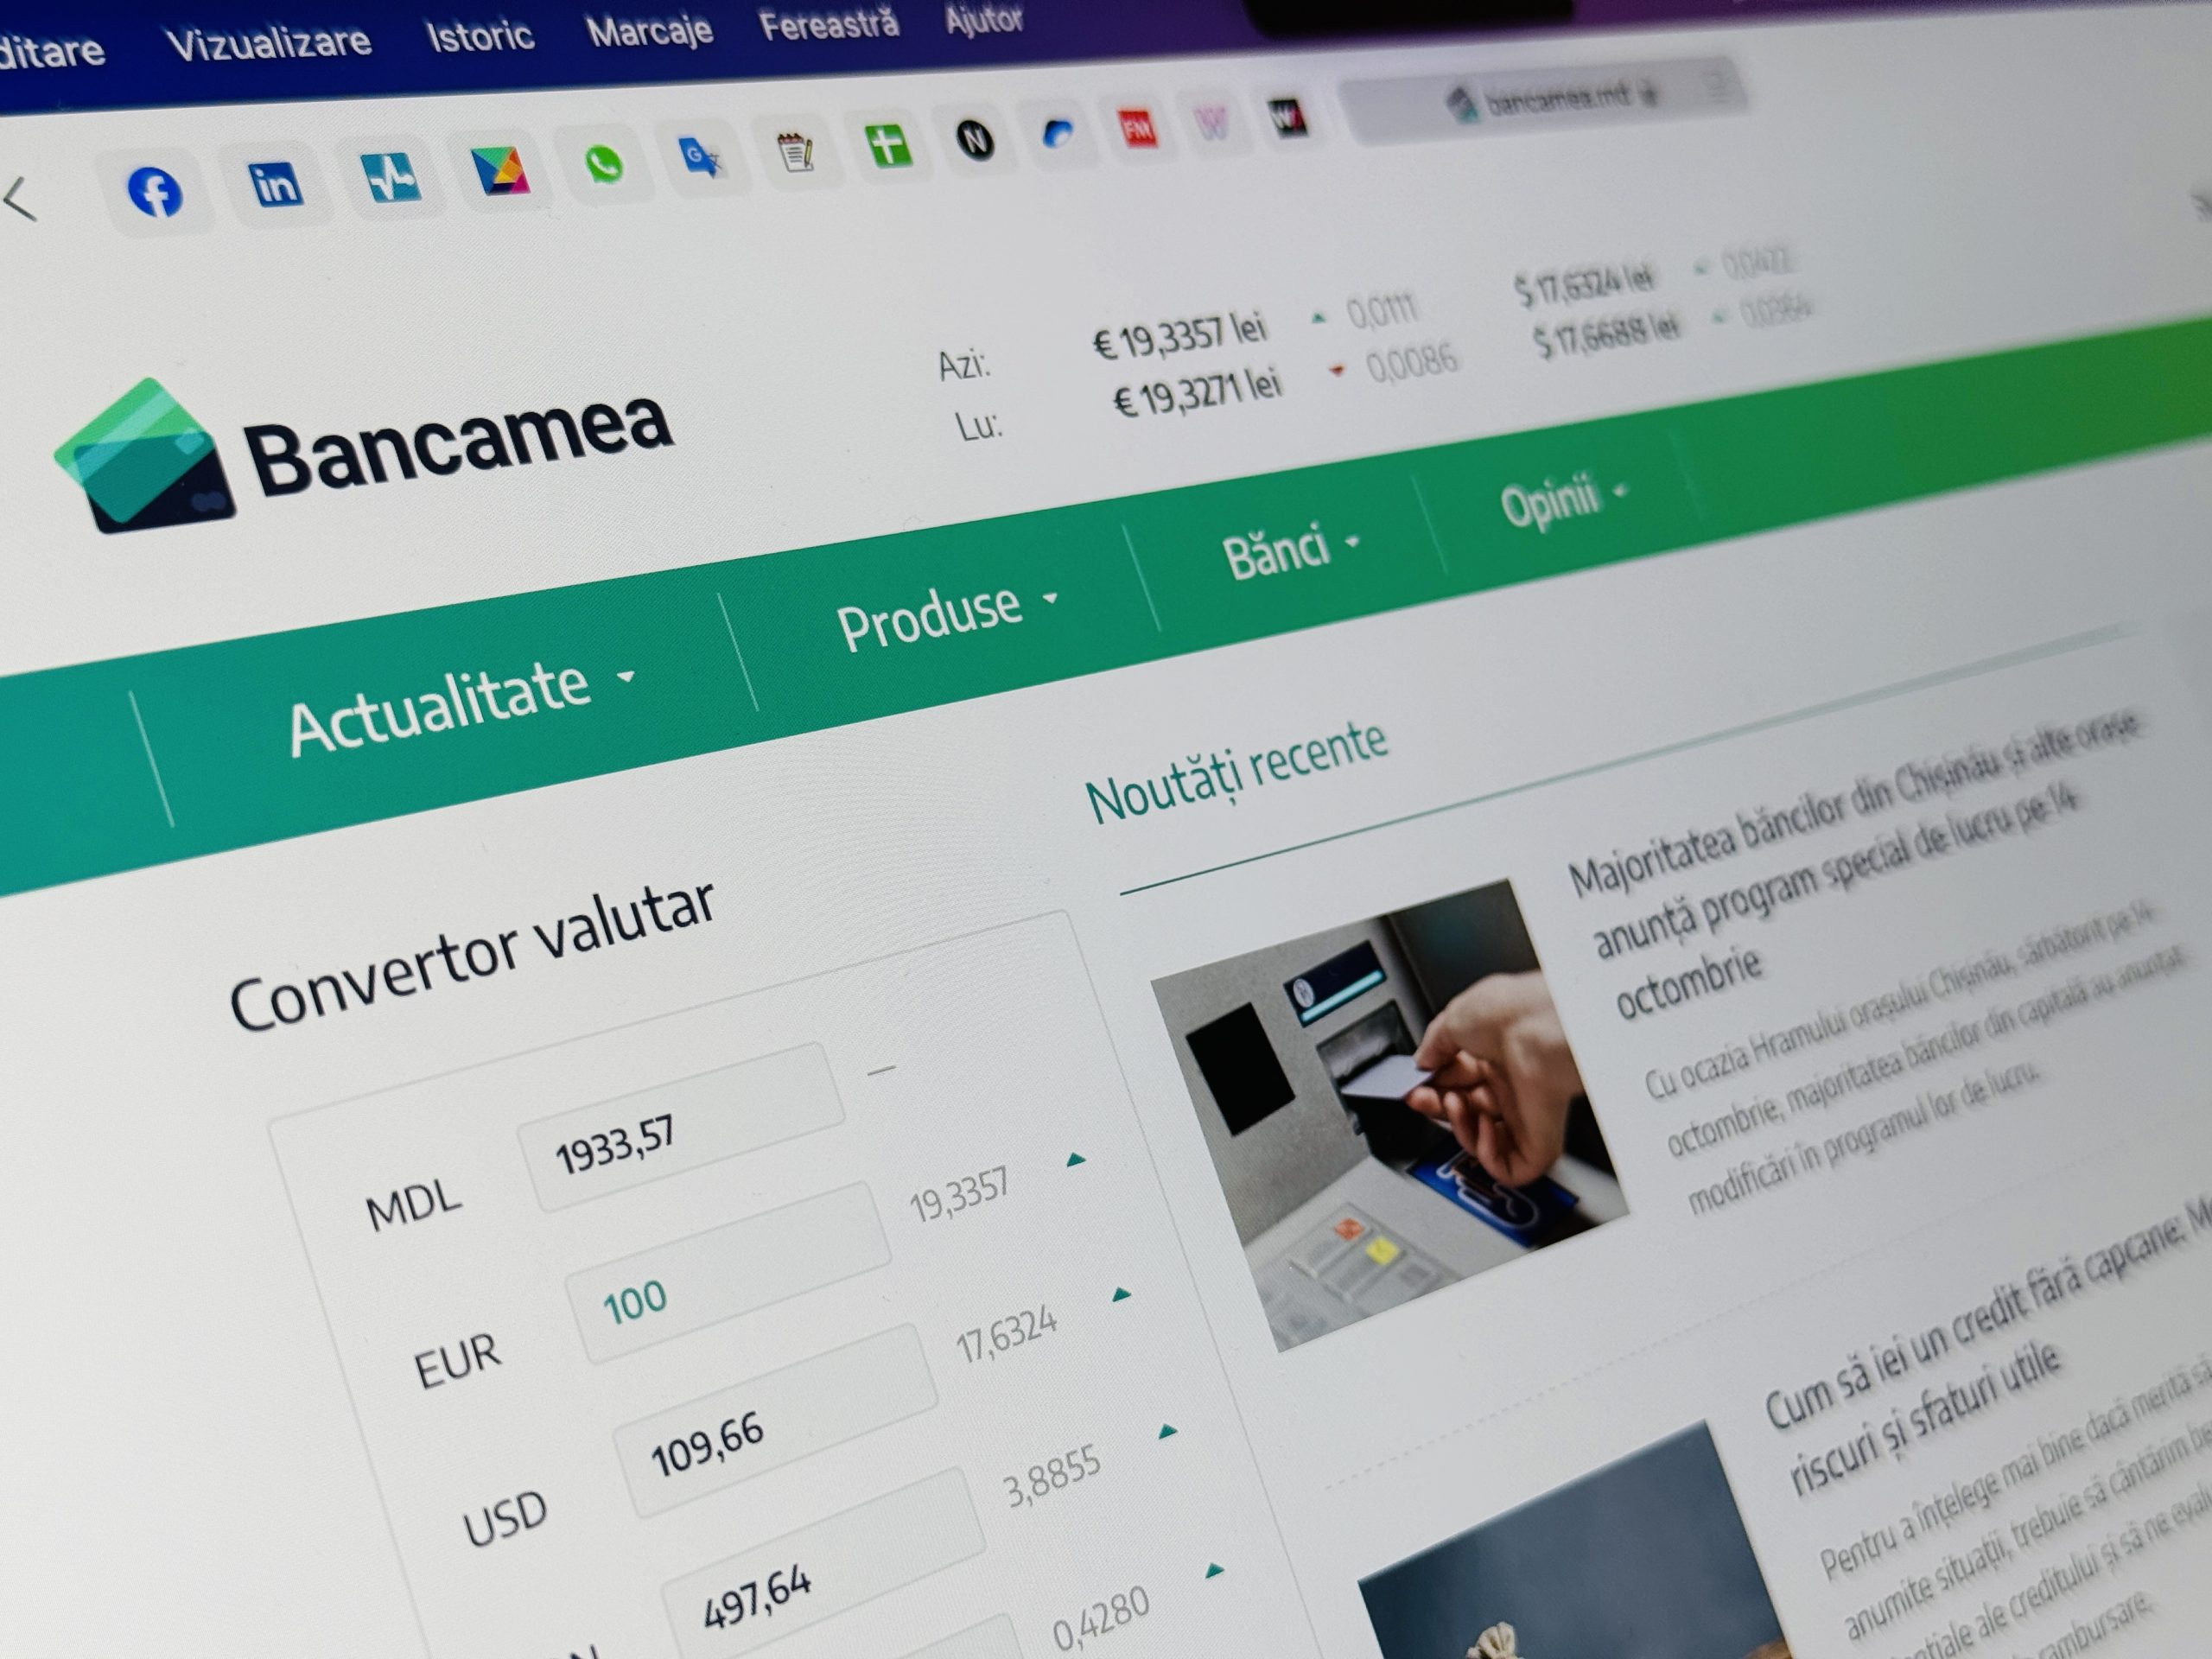Click the EUR currency label
This screenshot has width=2212, height=1659.
click(x=457, y=1361)
